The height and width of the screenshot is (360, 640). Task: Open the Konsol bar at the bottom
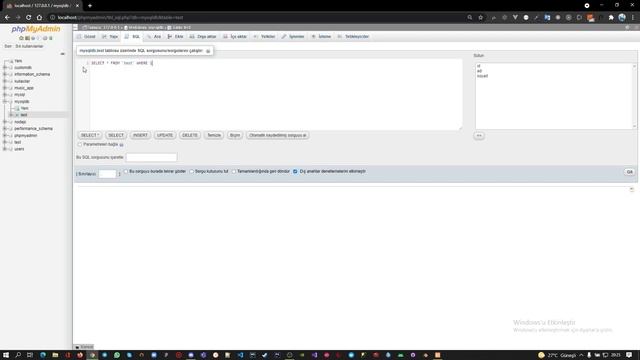click(x=84, y=347)
